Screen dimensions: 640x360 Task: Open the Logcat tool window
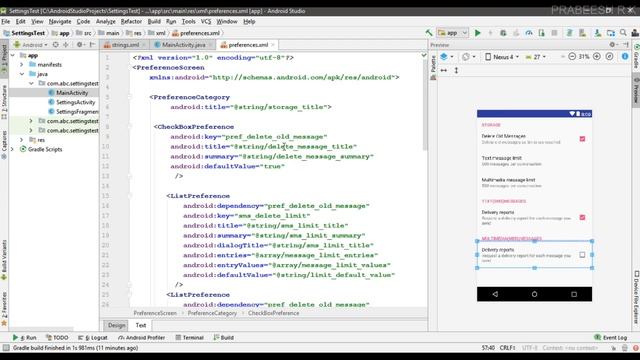point(93,338)
